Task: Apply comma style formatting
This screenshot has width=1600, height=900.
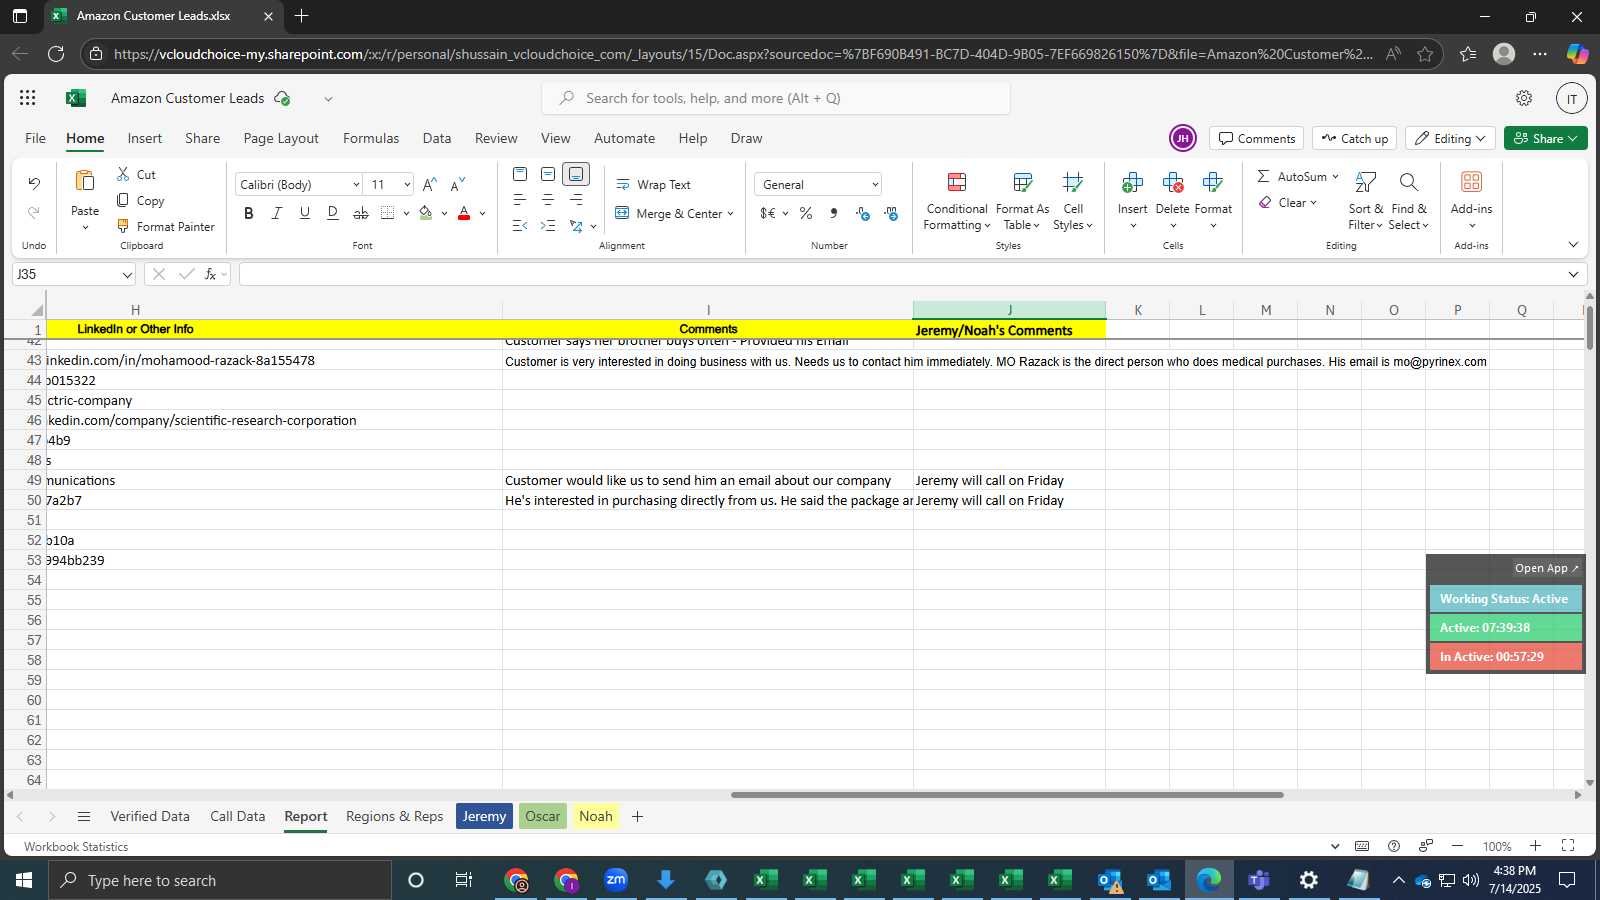Action: pyautogui.click(x=834, y=213)
